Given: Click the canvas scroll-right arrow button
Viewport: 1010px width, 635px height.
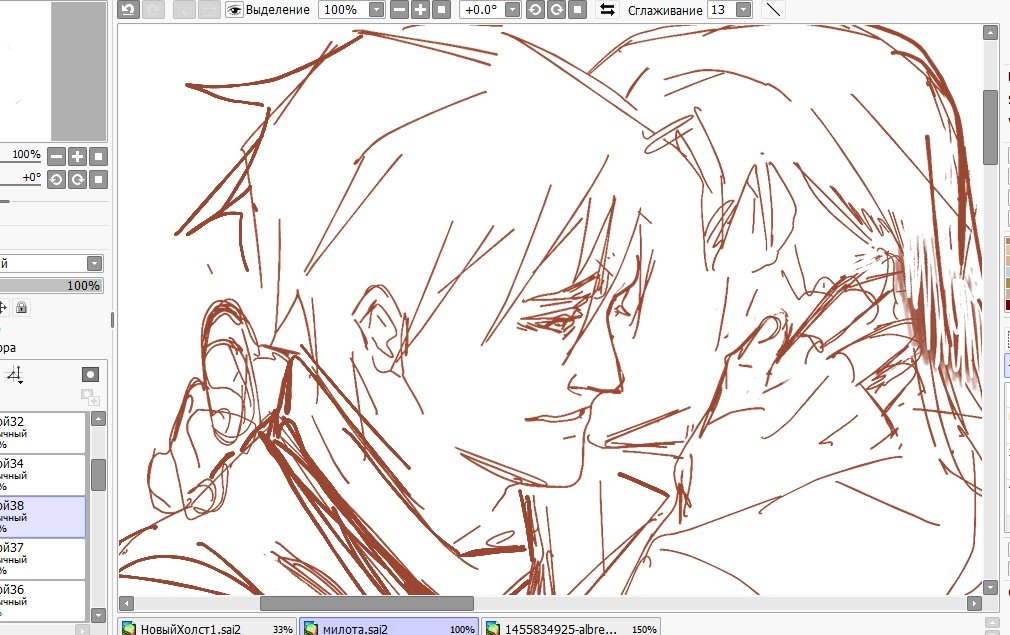Looking at the screenshot, I should [974, 603].
